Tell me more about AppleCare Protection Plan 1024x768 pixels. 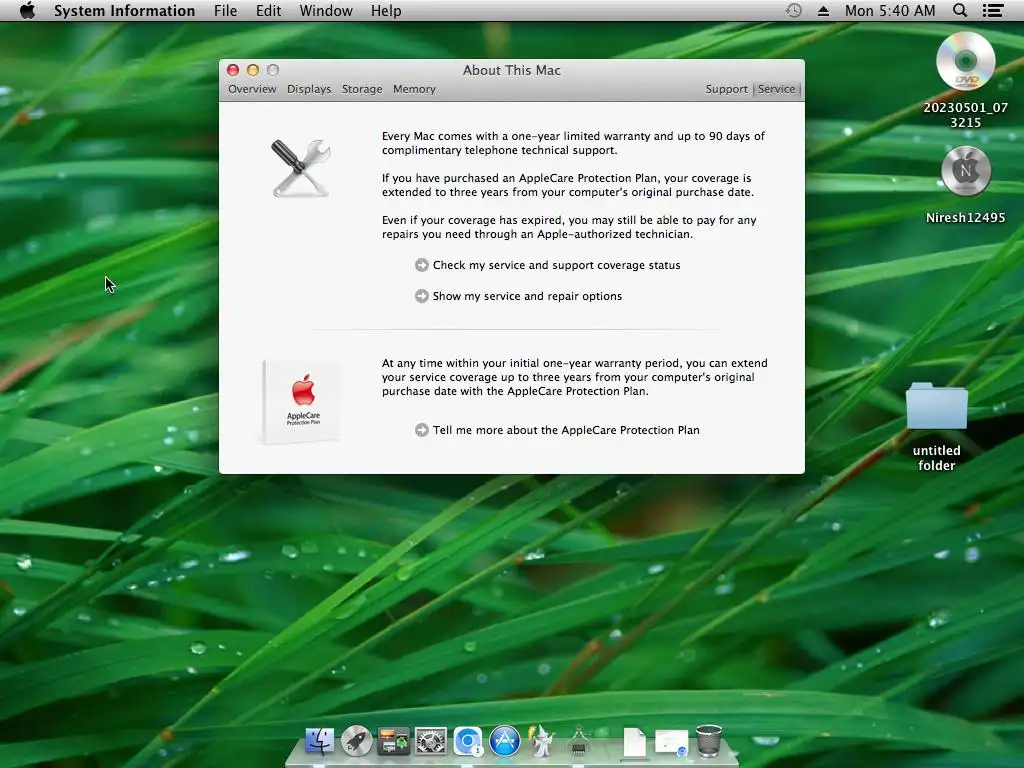point(566,430)
